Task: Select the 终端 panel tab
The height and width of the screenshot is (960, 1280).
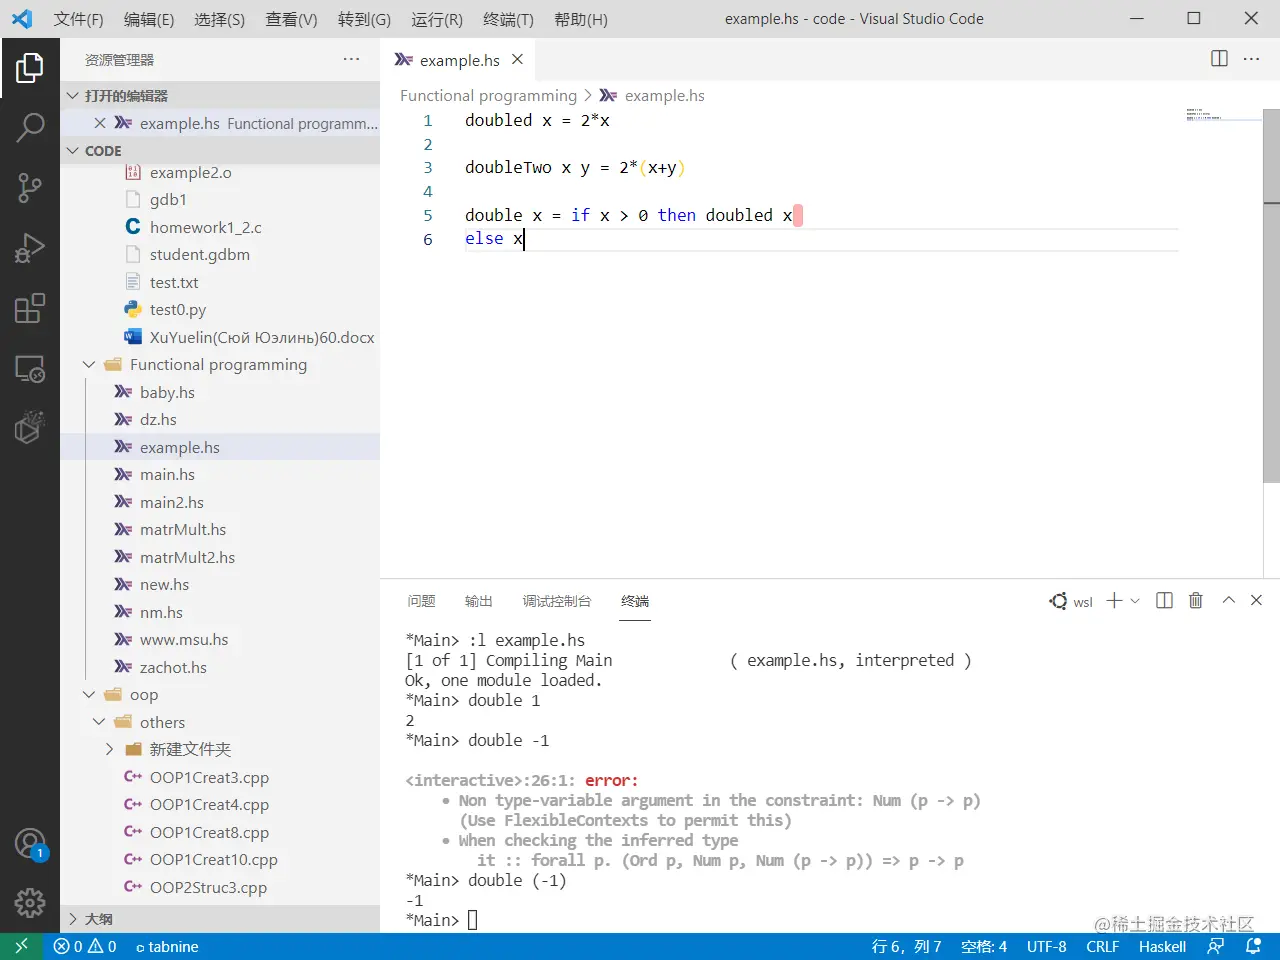Action: (x=635, y=601)
